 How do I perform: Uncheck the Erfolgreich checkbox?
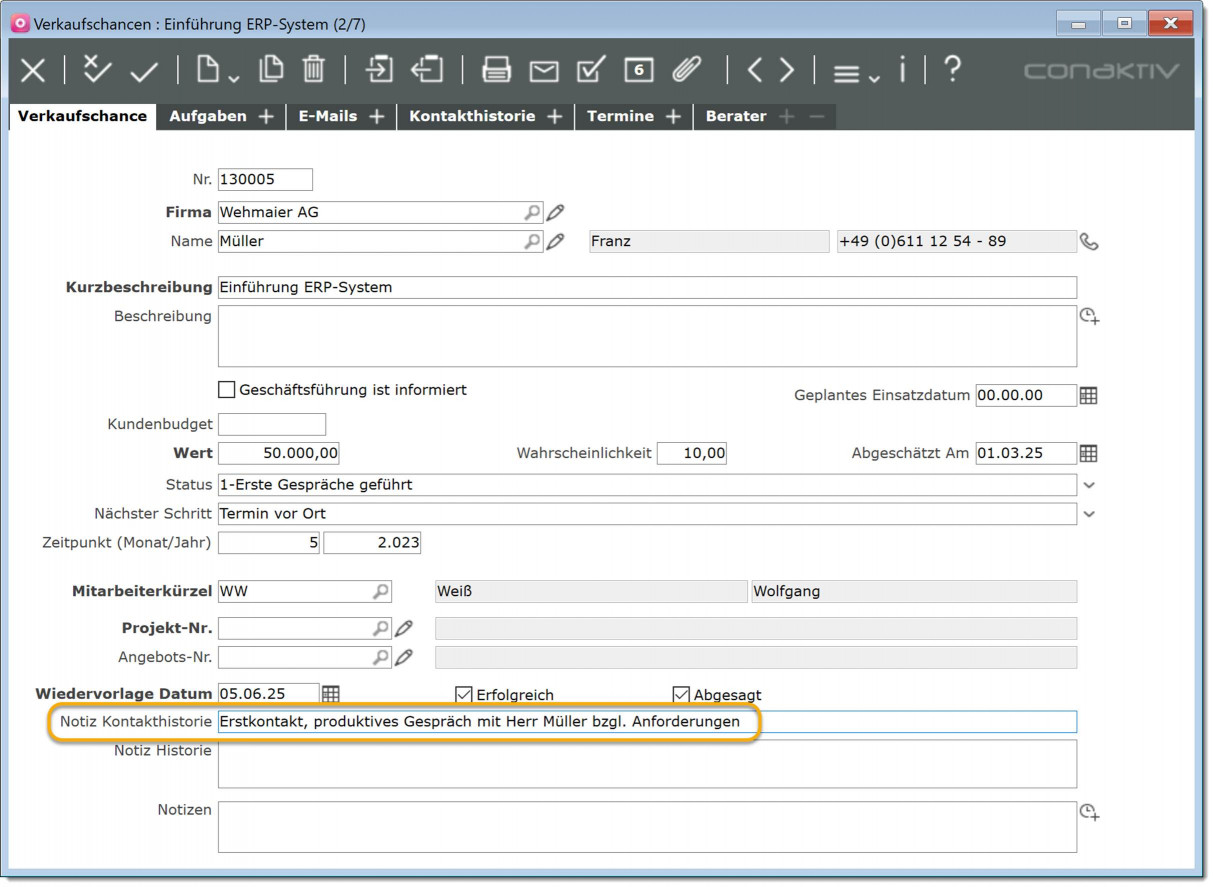coord(463,694)
